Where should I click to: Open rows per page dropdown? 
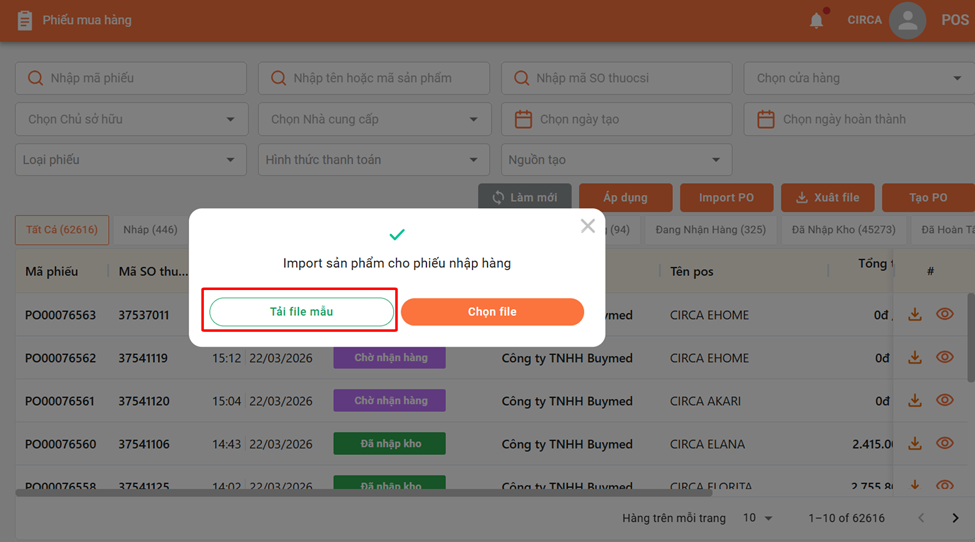click(x=758, y=518)
